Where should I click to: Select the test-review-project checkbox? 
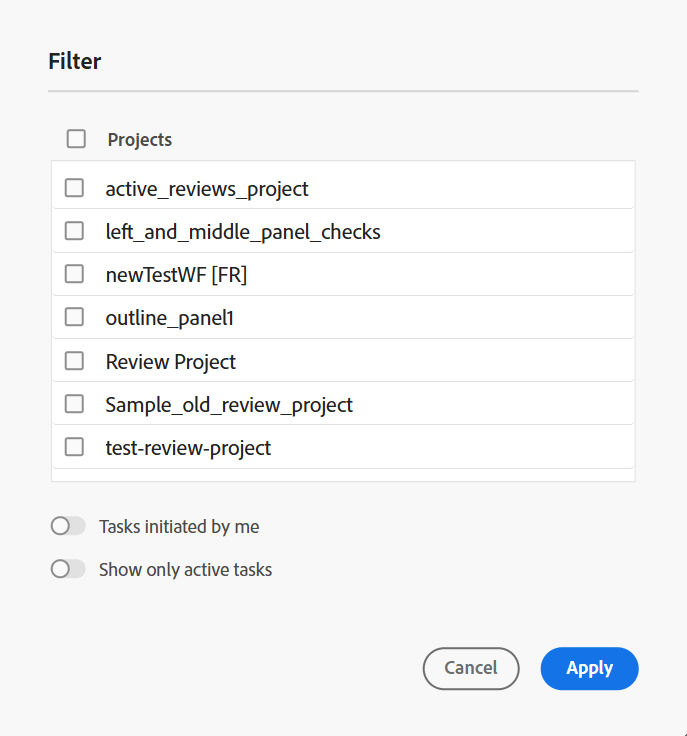pos(74,447)
